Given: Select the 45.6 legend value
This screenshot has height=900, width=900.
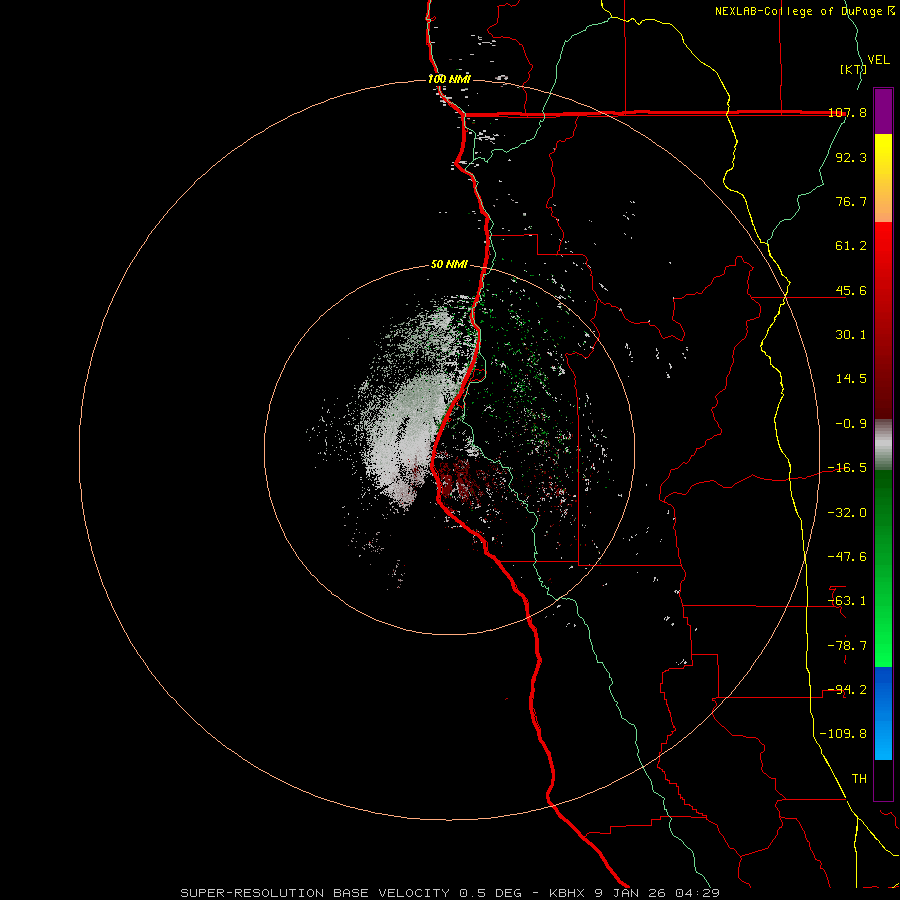Looking at the screenshot, I should (x=851, y=290).
